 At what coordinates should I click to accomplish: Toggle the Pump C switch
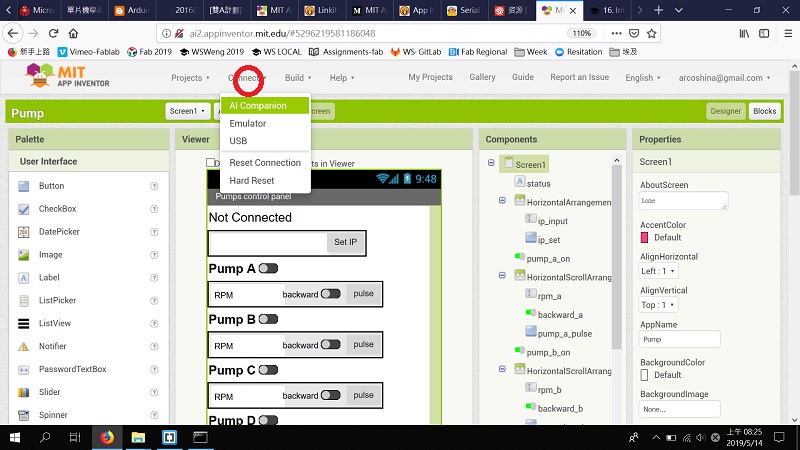[x=268, y=370]
